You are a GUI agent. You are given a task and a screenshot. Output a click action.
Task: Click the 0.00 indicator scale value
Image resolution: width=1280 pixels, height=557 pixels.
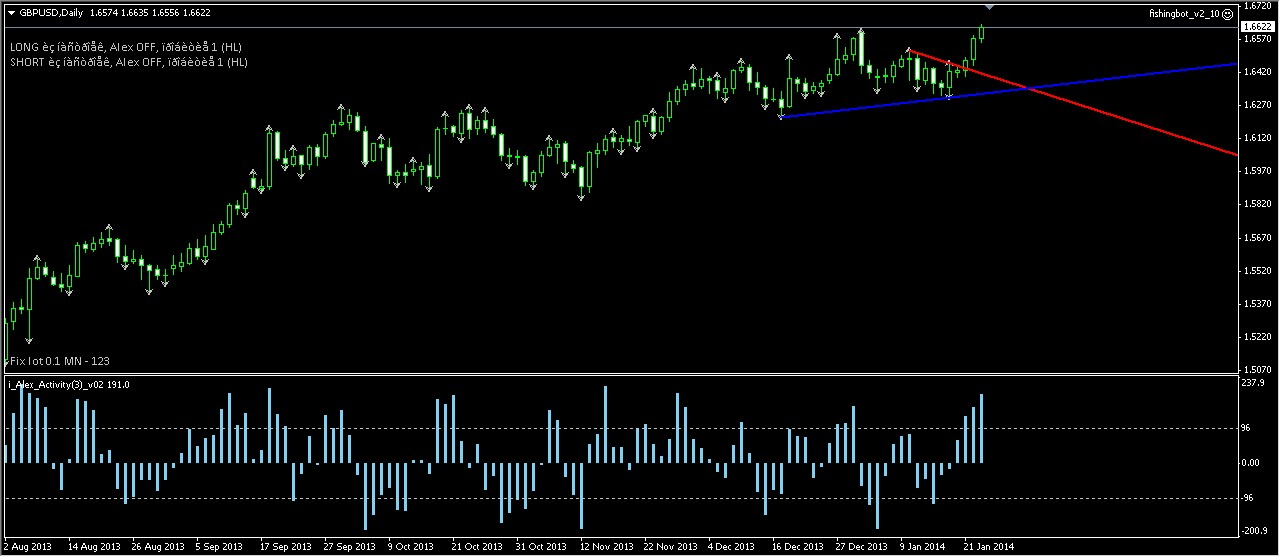1253,463
